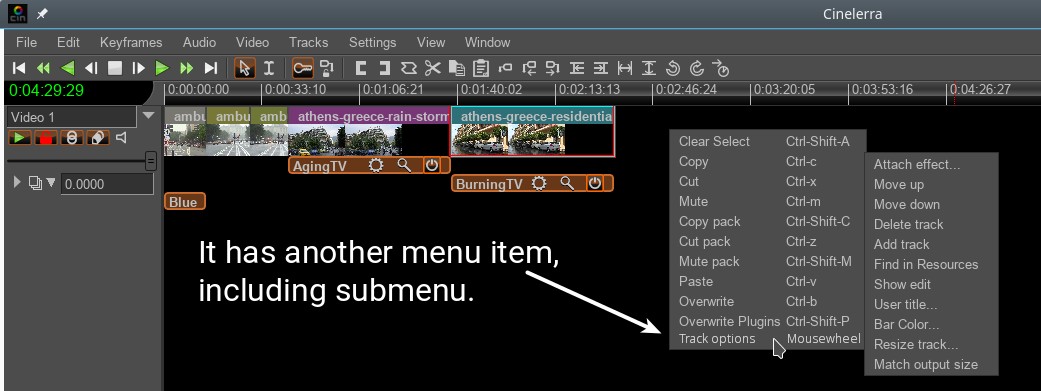
Task: Click the Video 1 track title field
Action: pos(72,117)
